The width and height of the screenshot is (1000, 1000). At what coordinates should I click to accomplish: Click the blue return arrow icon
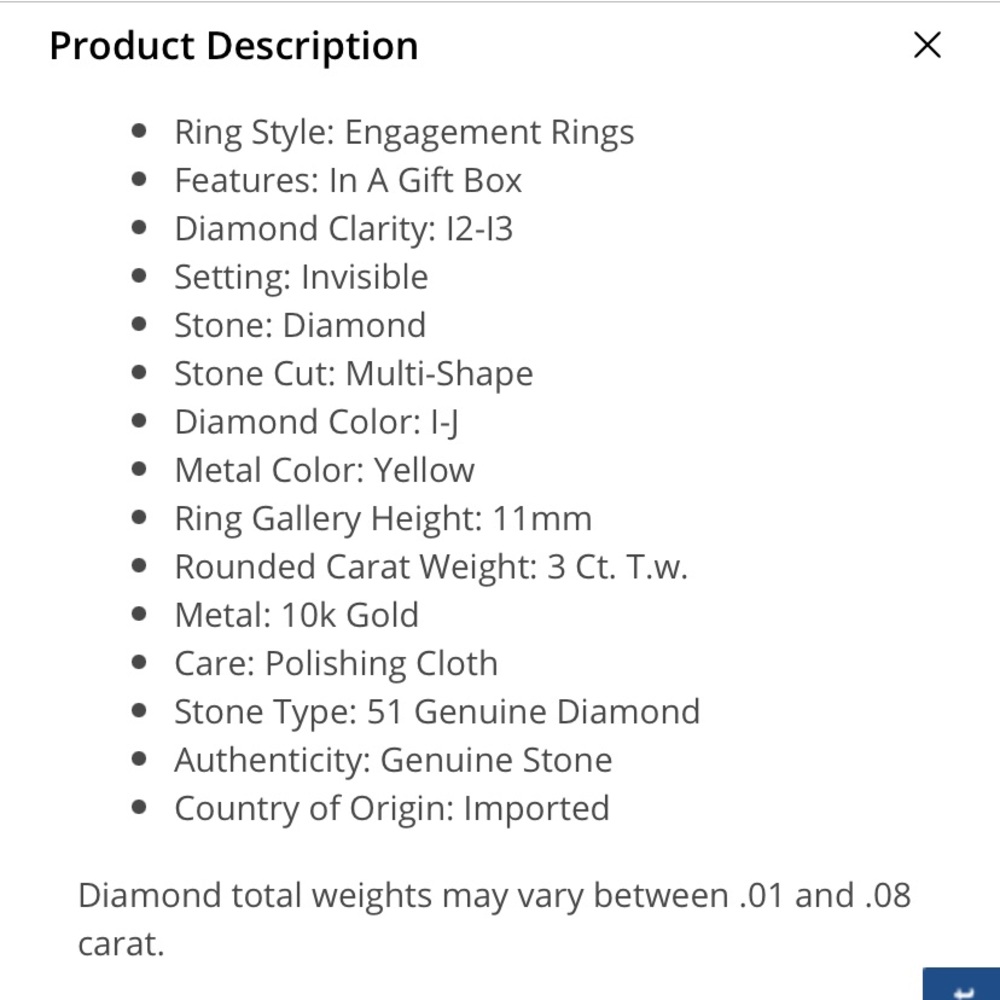pos(962,992)
